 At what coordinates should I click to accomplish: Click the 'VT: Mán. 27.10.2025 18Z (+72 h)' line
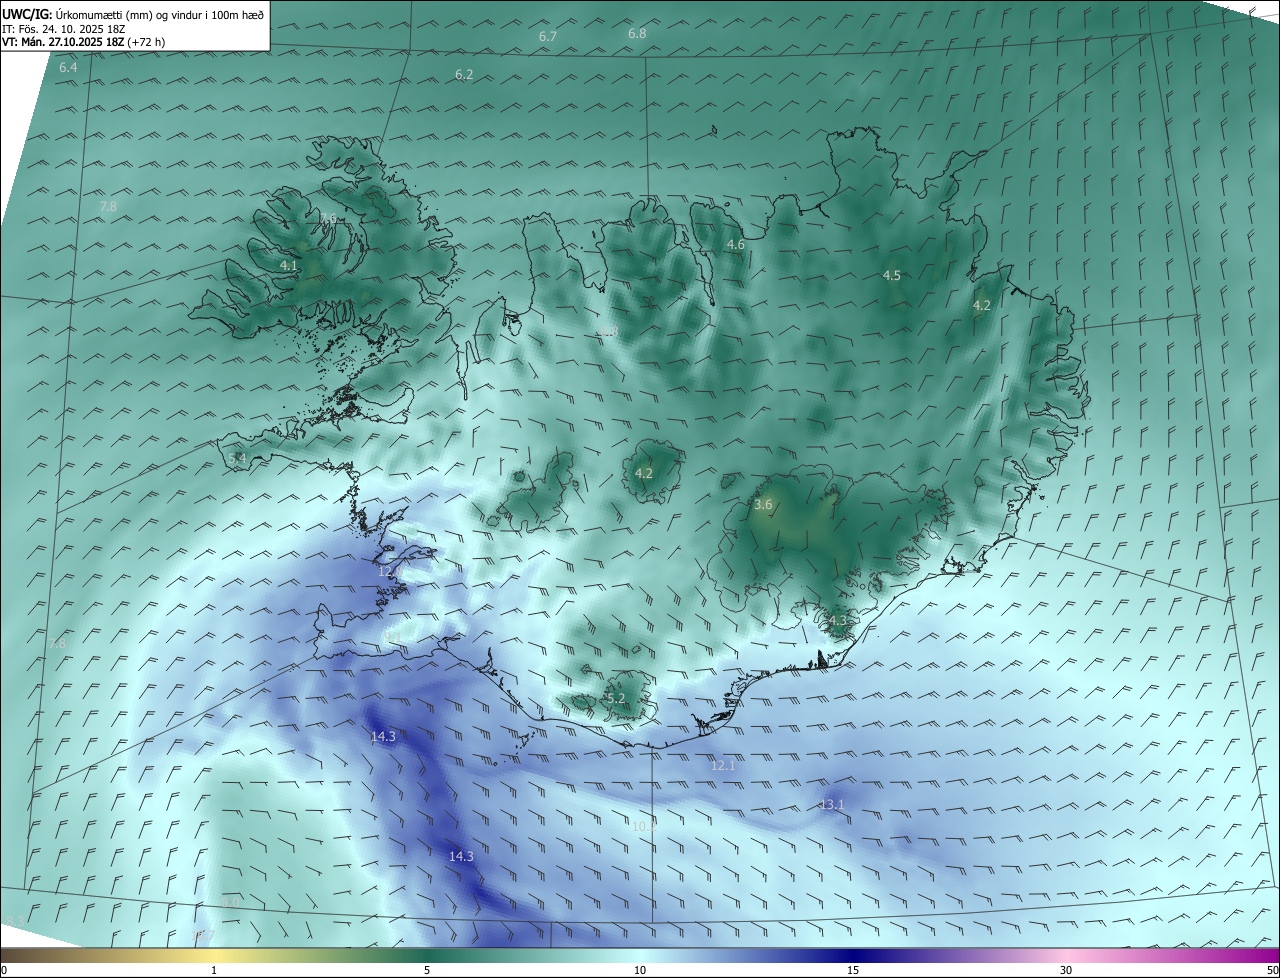coord(84,42)
